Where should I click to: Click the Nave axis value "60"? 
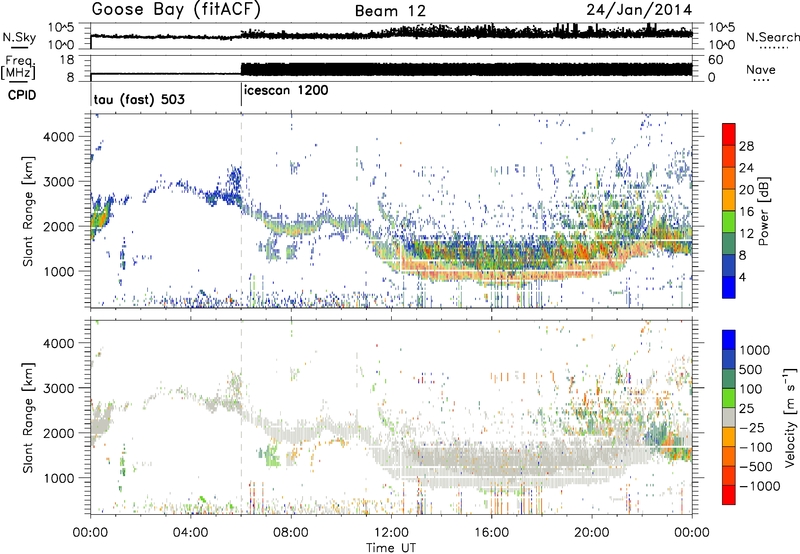(x=716, y=60)
